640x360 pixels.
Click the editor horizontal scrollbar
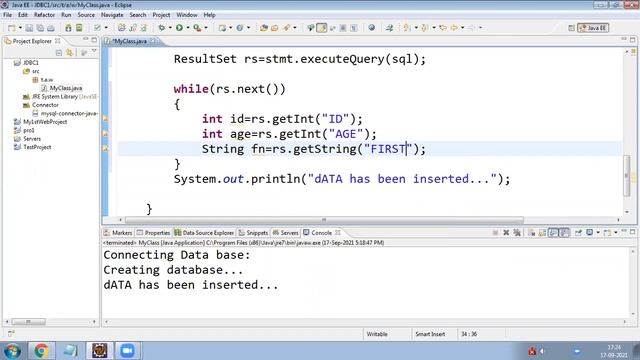pyautogui.click(x=324, y=220)
